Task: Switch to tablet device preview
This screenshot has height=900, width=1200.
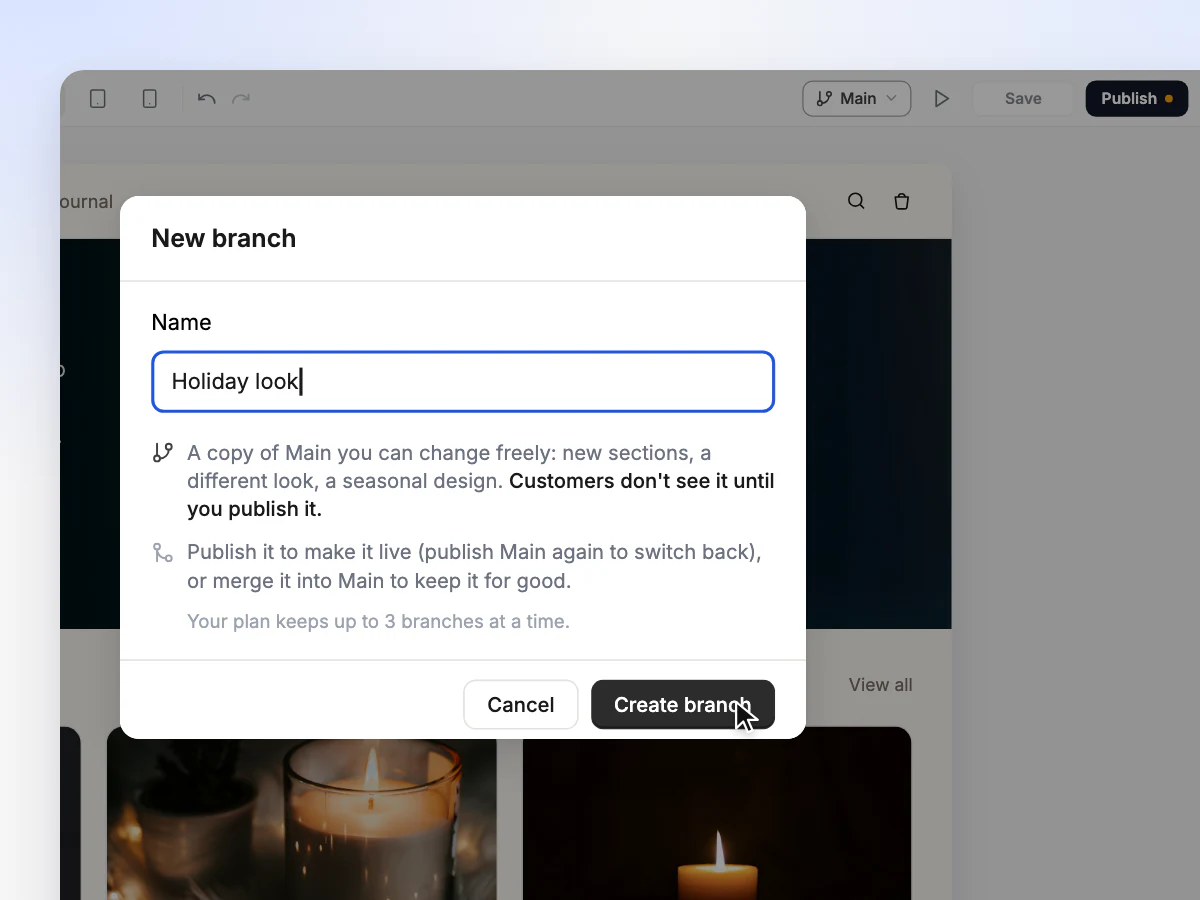Action: pyautogui.click(x=98, y=99)
